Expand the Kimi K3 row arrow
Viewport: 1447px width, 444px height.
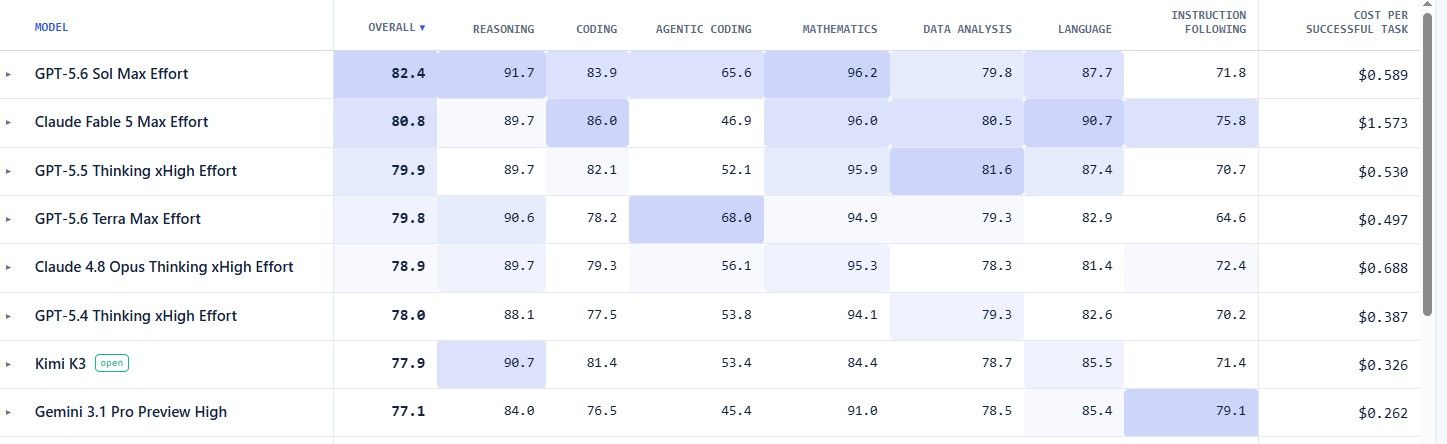click(x=9, y=364)
